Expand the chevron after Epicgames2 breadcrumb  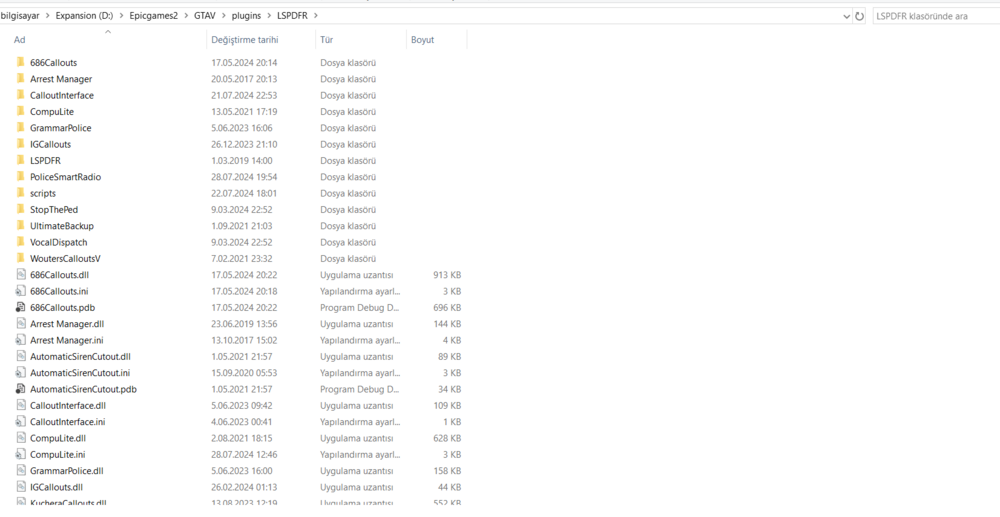click(x=186, y=16)
